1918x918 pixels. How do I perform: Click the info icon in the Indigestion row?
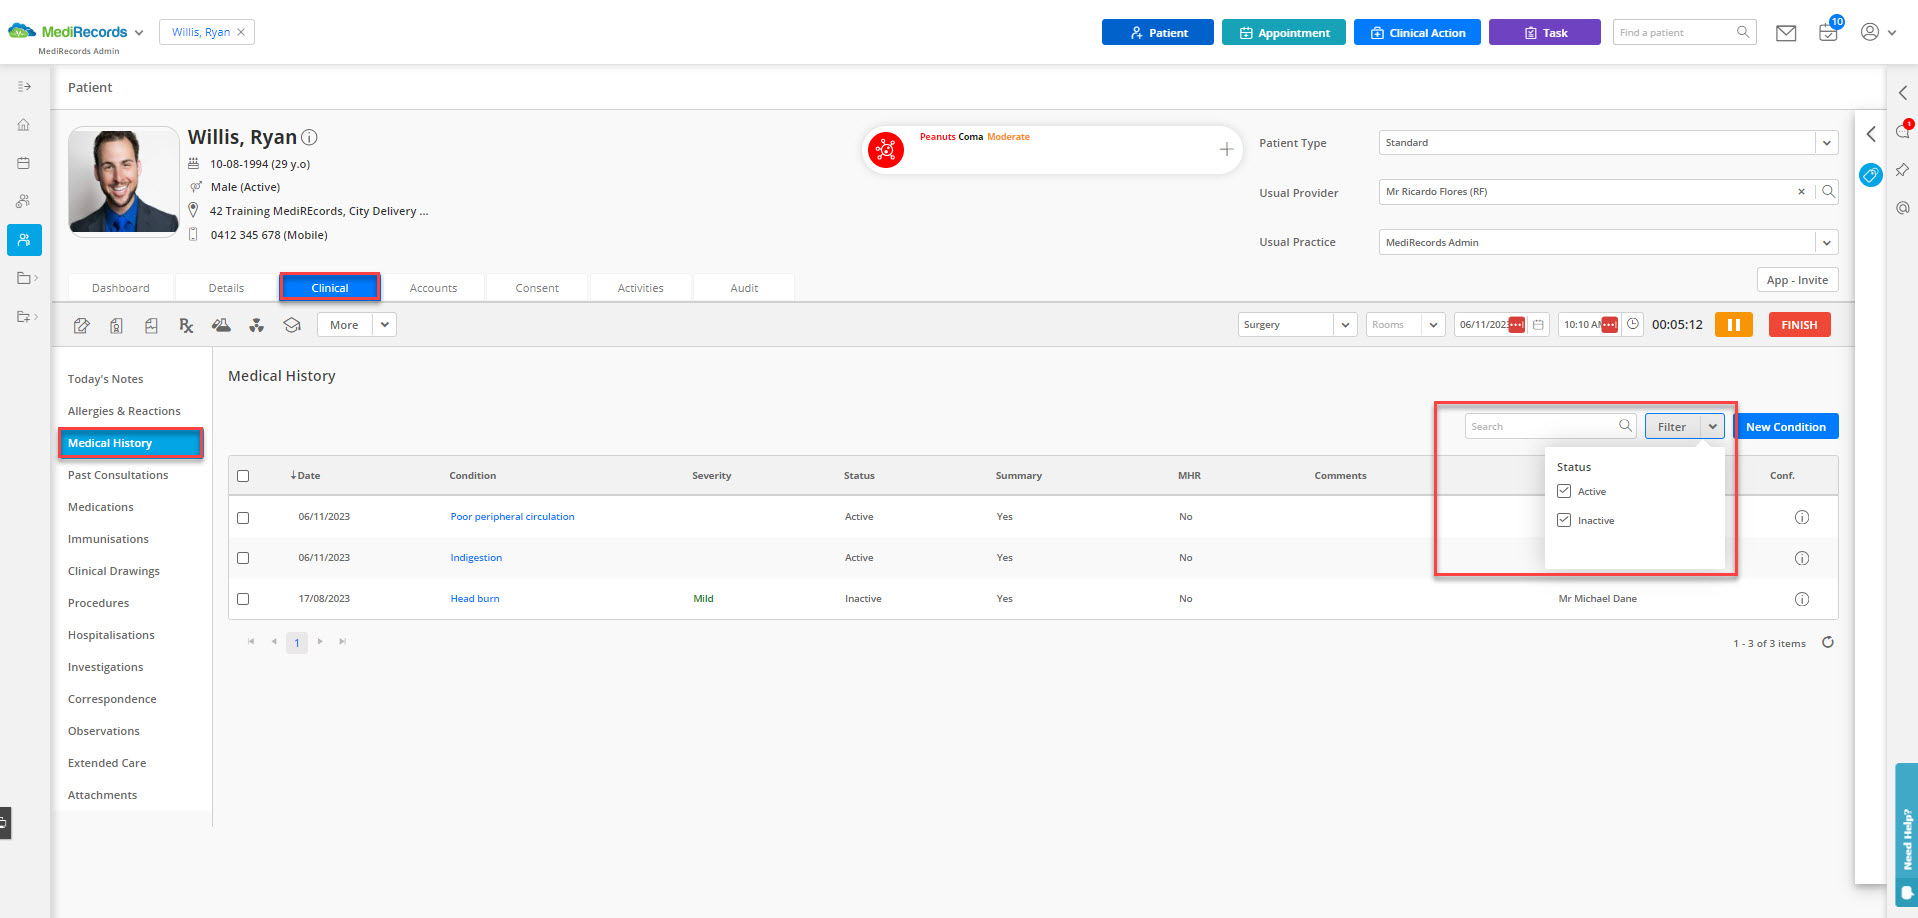pyautogui.click(x=1802, y=558)
